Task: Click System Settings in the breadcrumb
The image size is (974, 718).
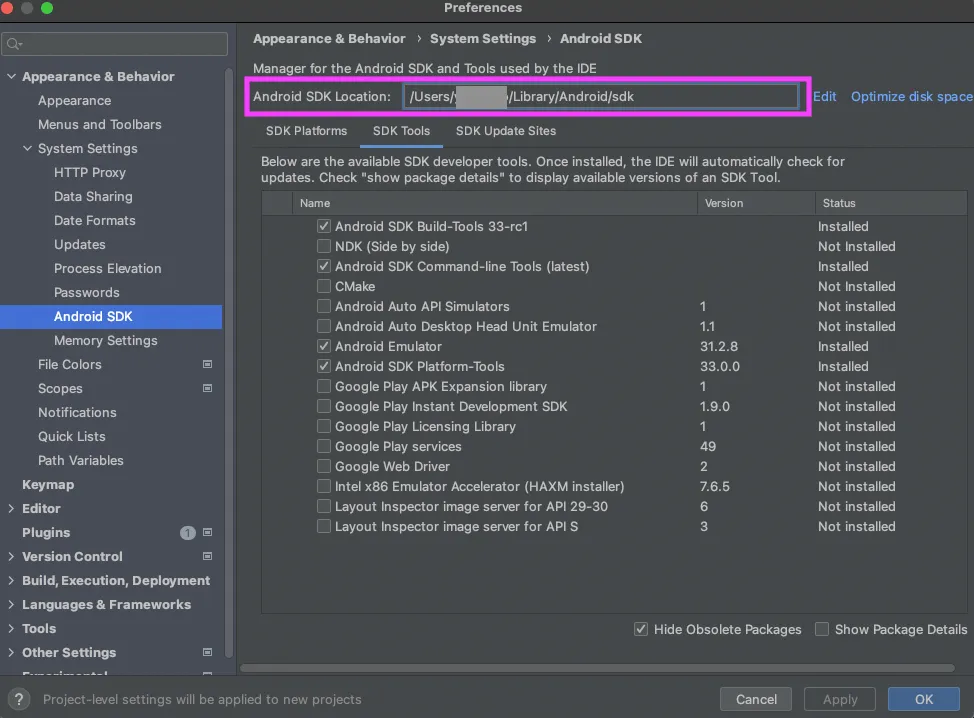Action: click(x=483, y=39)
